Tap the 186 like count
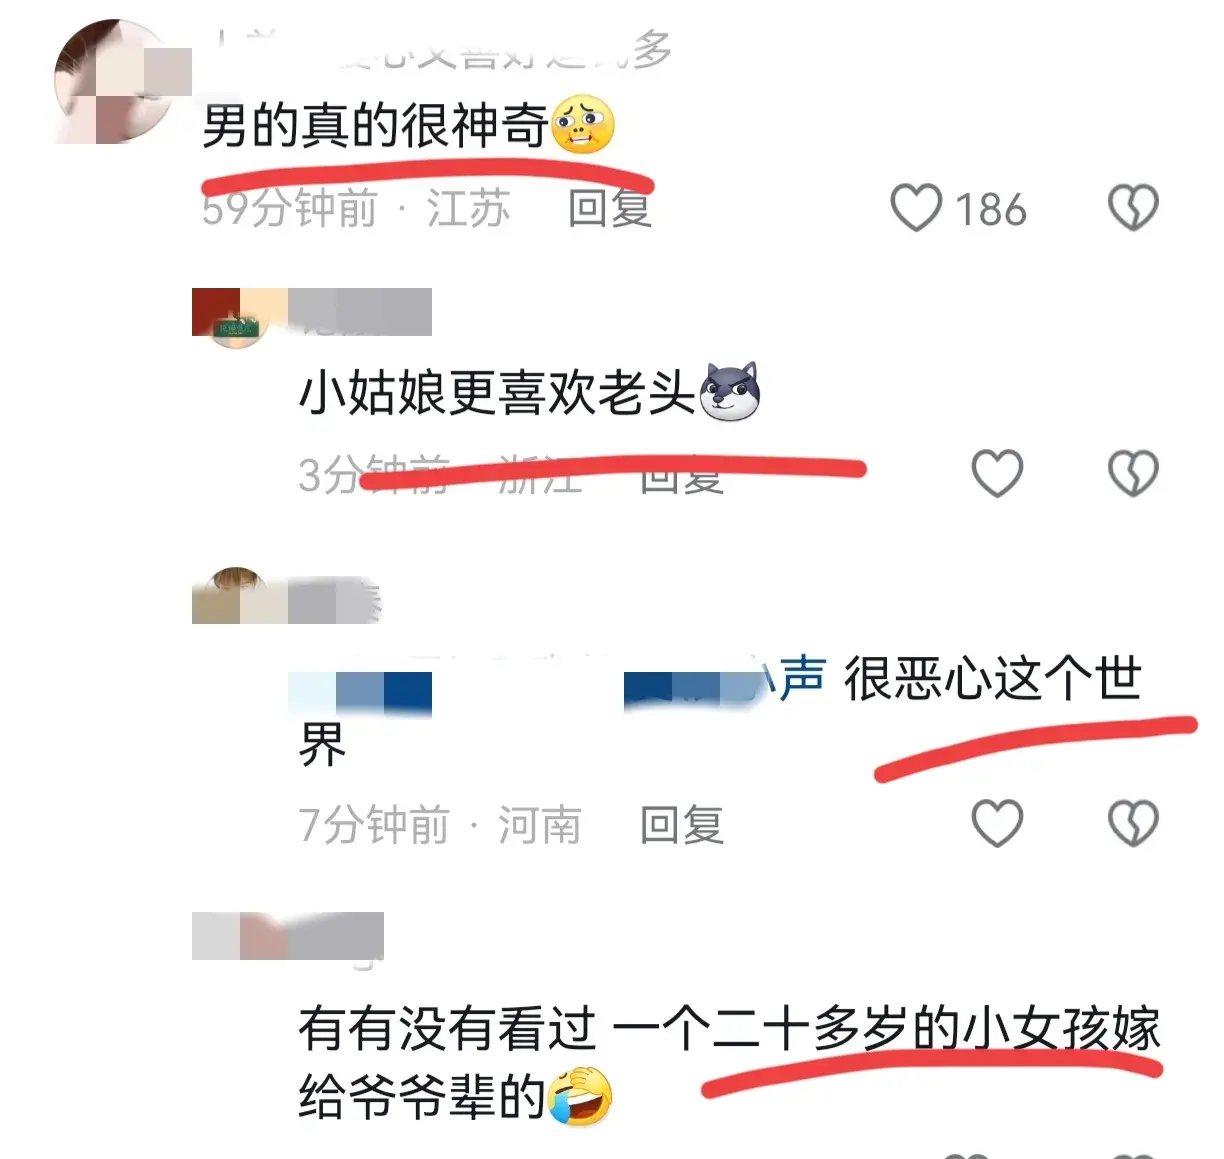Image resolution: width=1224 pixels, height=1159 pixels. (991, 210)
